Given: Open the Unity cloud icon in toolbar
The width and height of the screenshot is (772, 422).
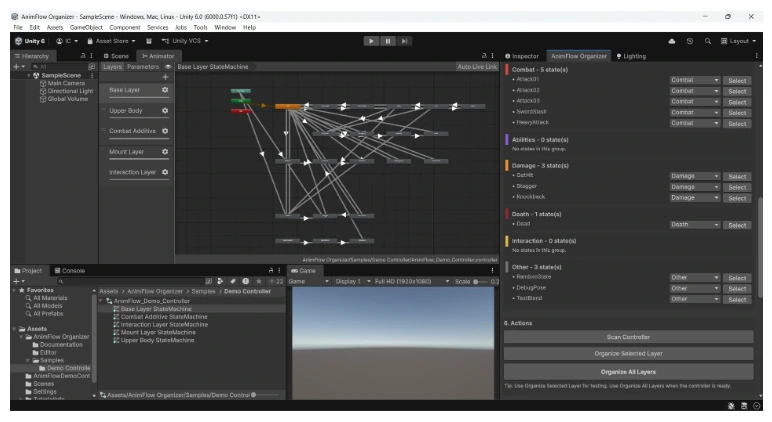Looking at the screenshot, I should tap(672, 41).
